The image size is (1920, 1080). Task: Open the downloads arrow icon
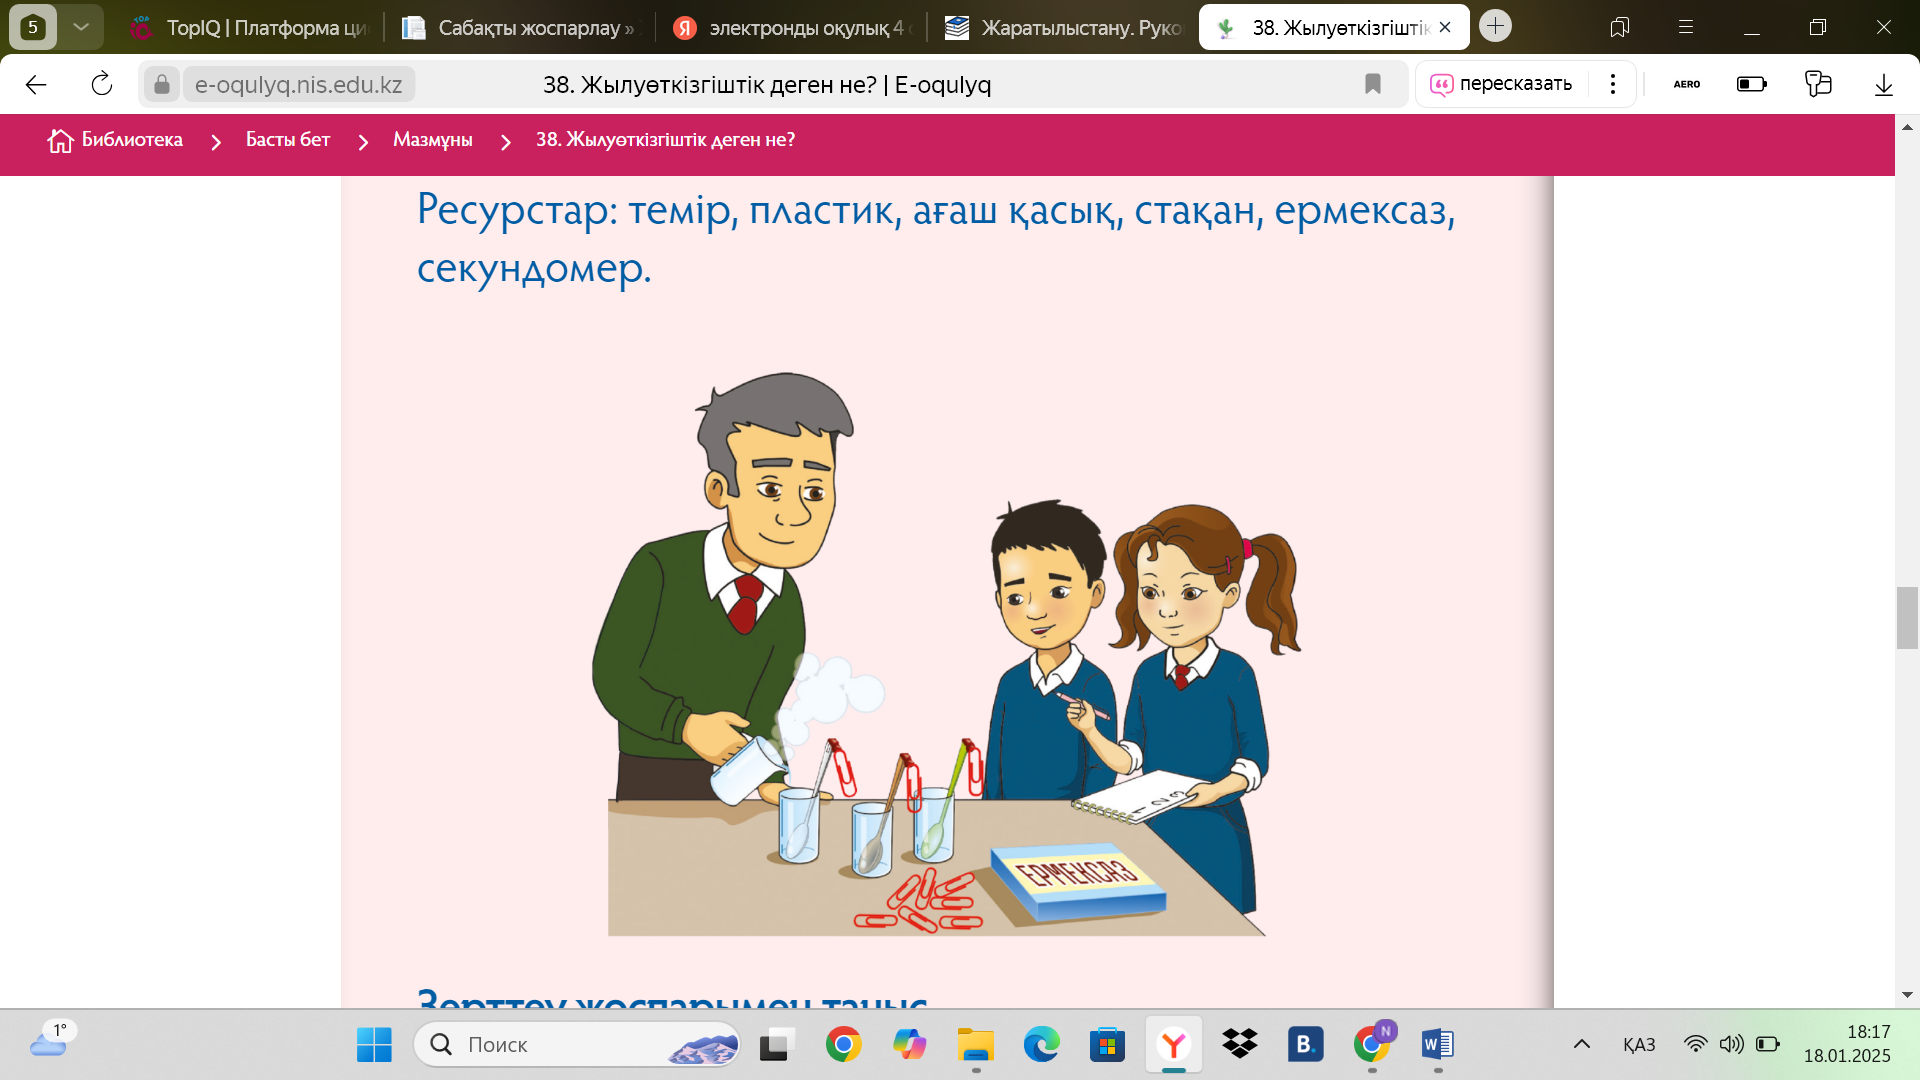pos(1883,84)
